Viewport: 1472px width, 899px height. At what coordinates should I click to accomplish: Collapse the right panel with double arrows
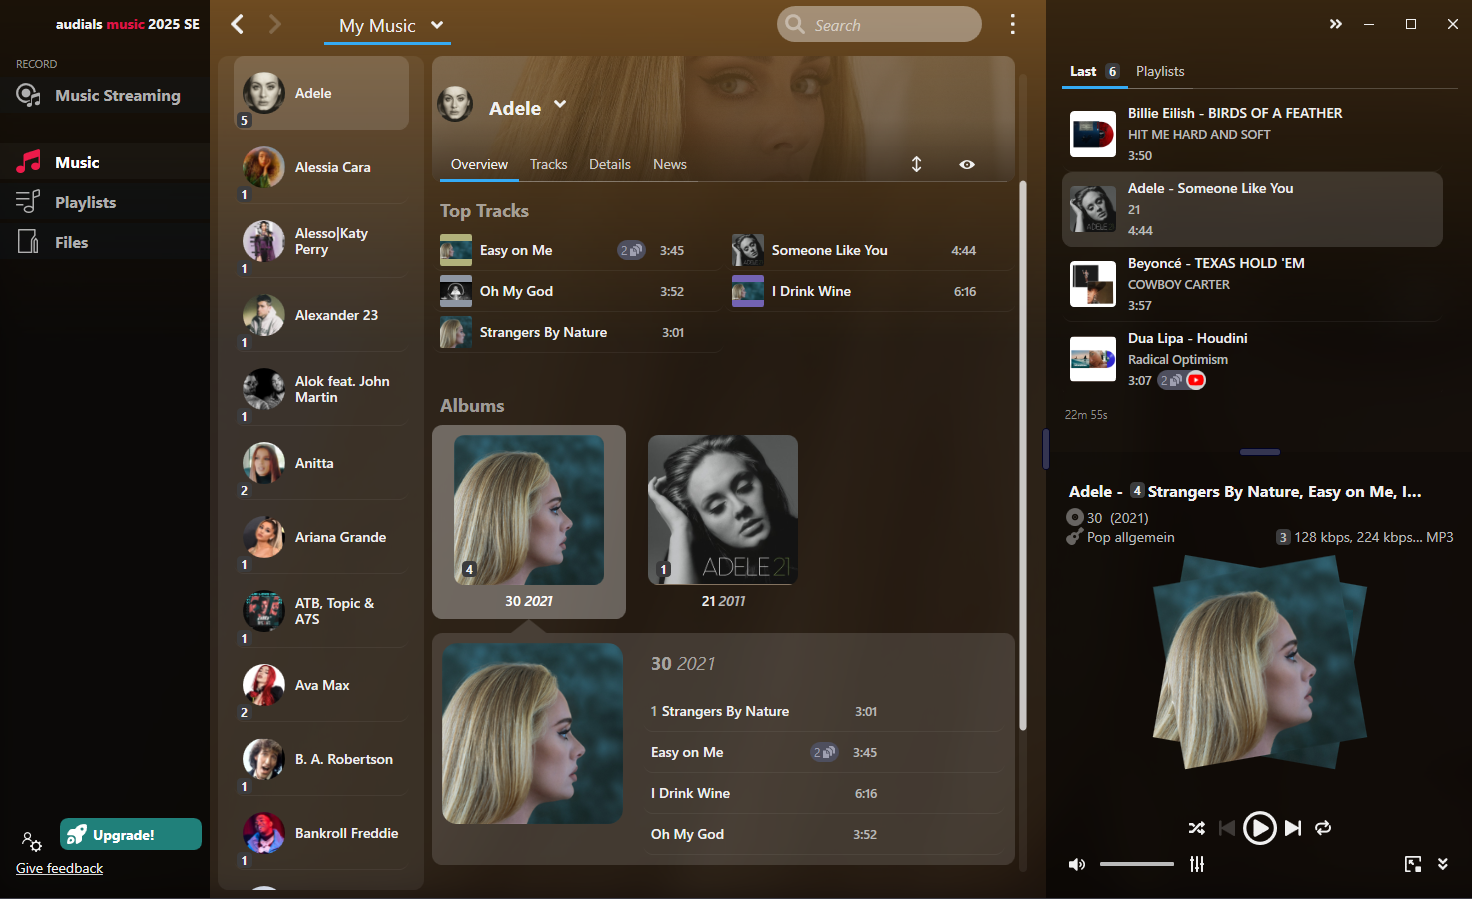coord(1335,24)
